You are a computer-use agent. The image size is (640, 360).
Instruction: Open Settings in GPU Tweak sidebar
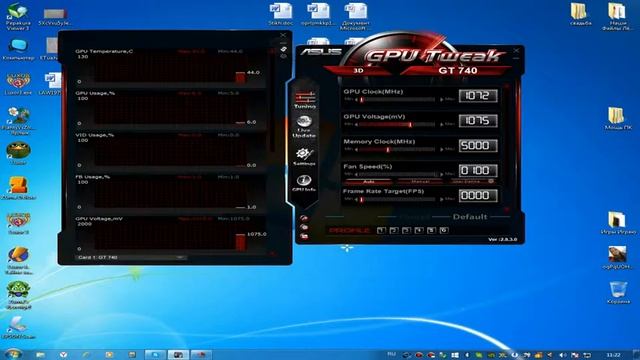[x=304, y=156]
